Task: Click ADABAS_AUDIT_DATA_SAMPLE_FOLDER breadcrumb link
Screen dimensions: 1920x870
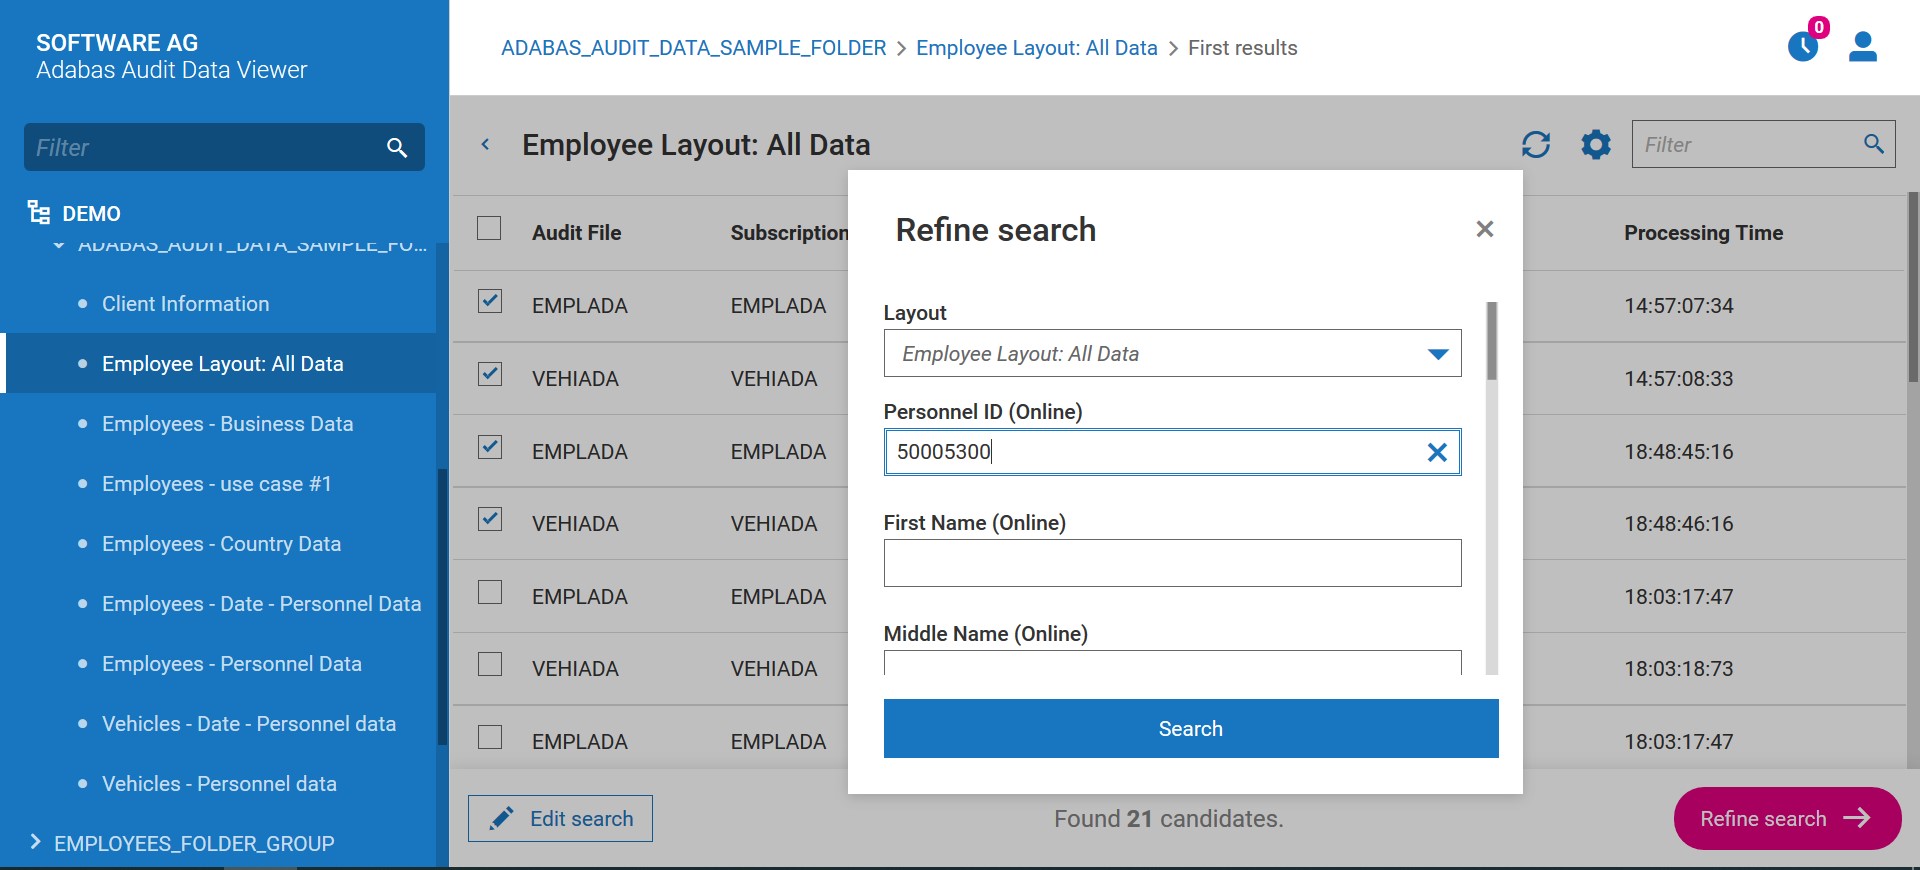Action: [693, 48]
